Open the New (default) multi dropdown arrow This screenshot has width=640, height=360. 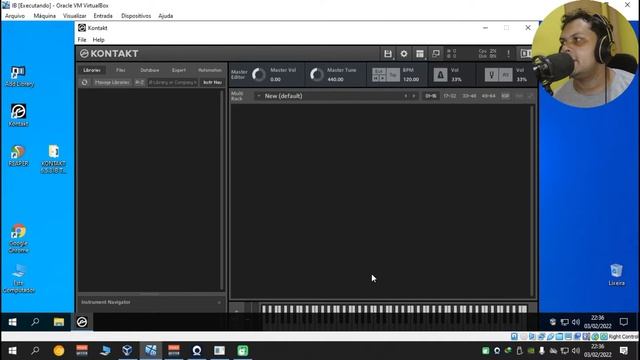coord(259,96)
